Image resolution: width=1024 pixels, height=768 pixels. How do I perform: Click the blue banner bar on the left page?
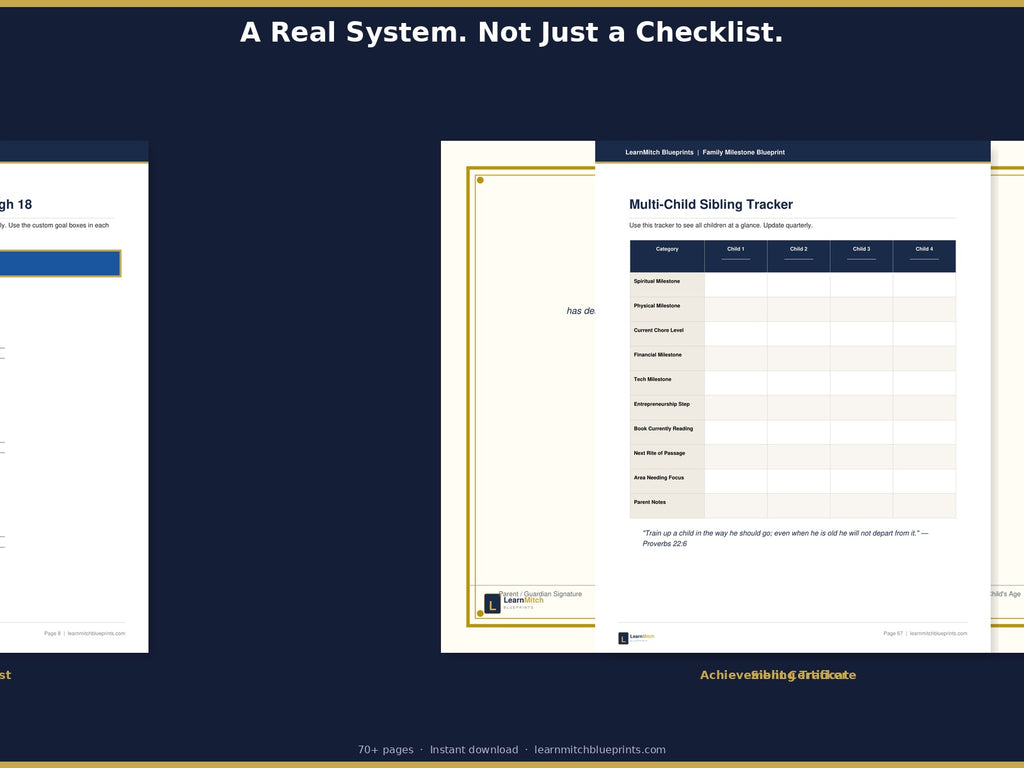[x=60, y=263]
